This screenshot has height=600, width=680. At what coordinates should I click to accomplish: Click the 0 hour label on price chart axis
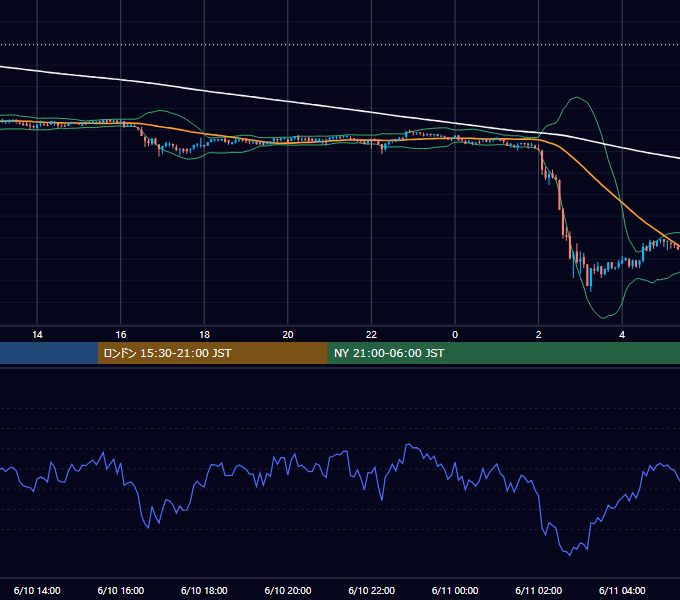coord(455,335)
